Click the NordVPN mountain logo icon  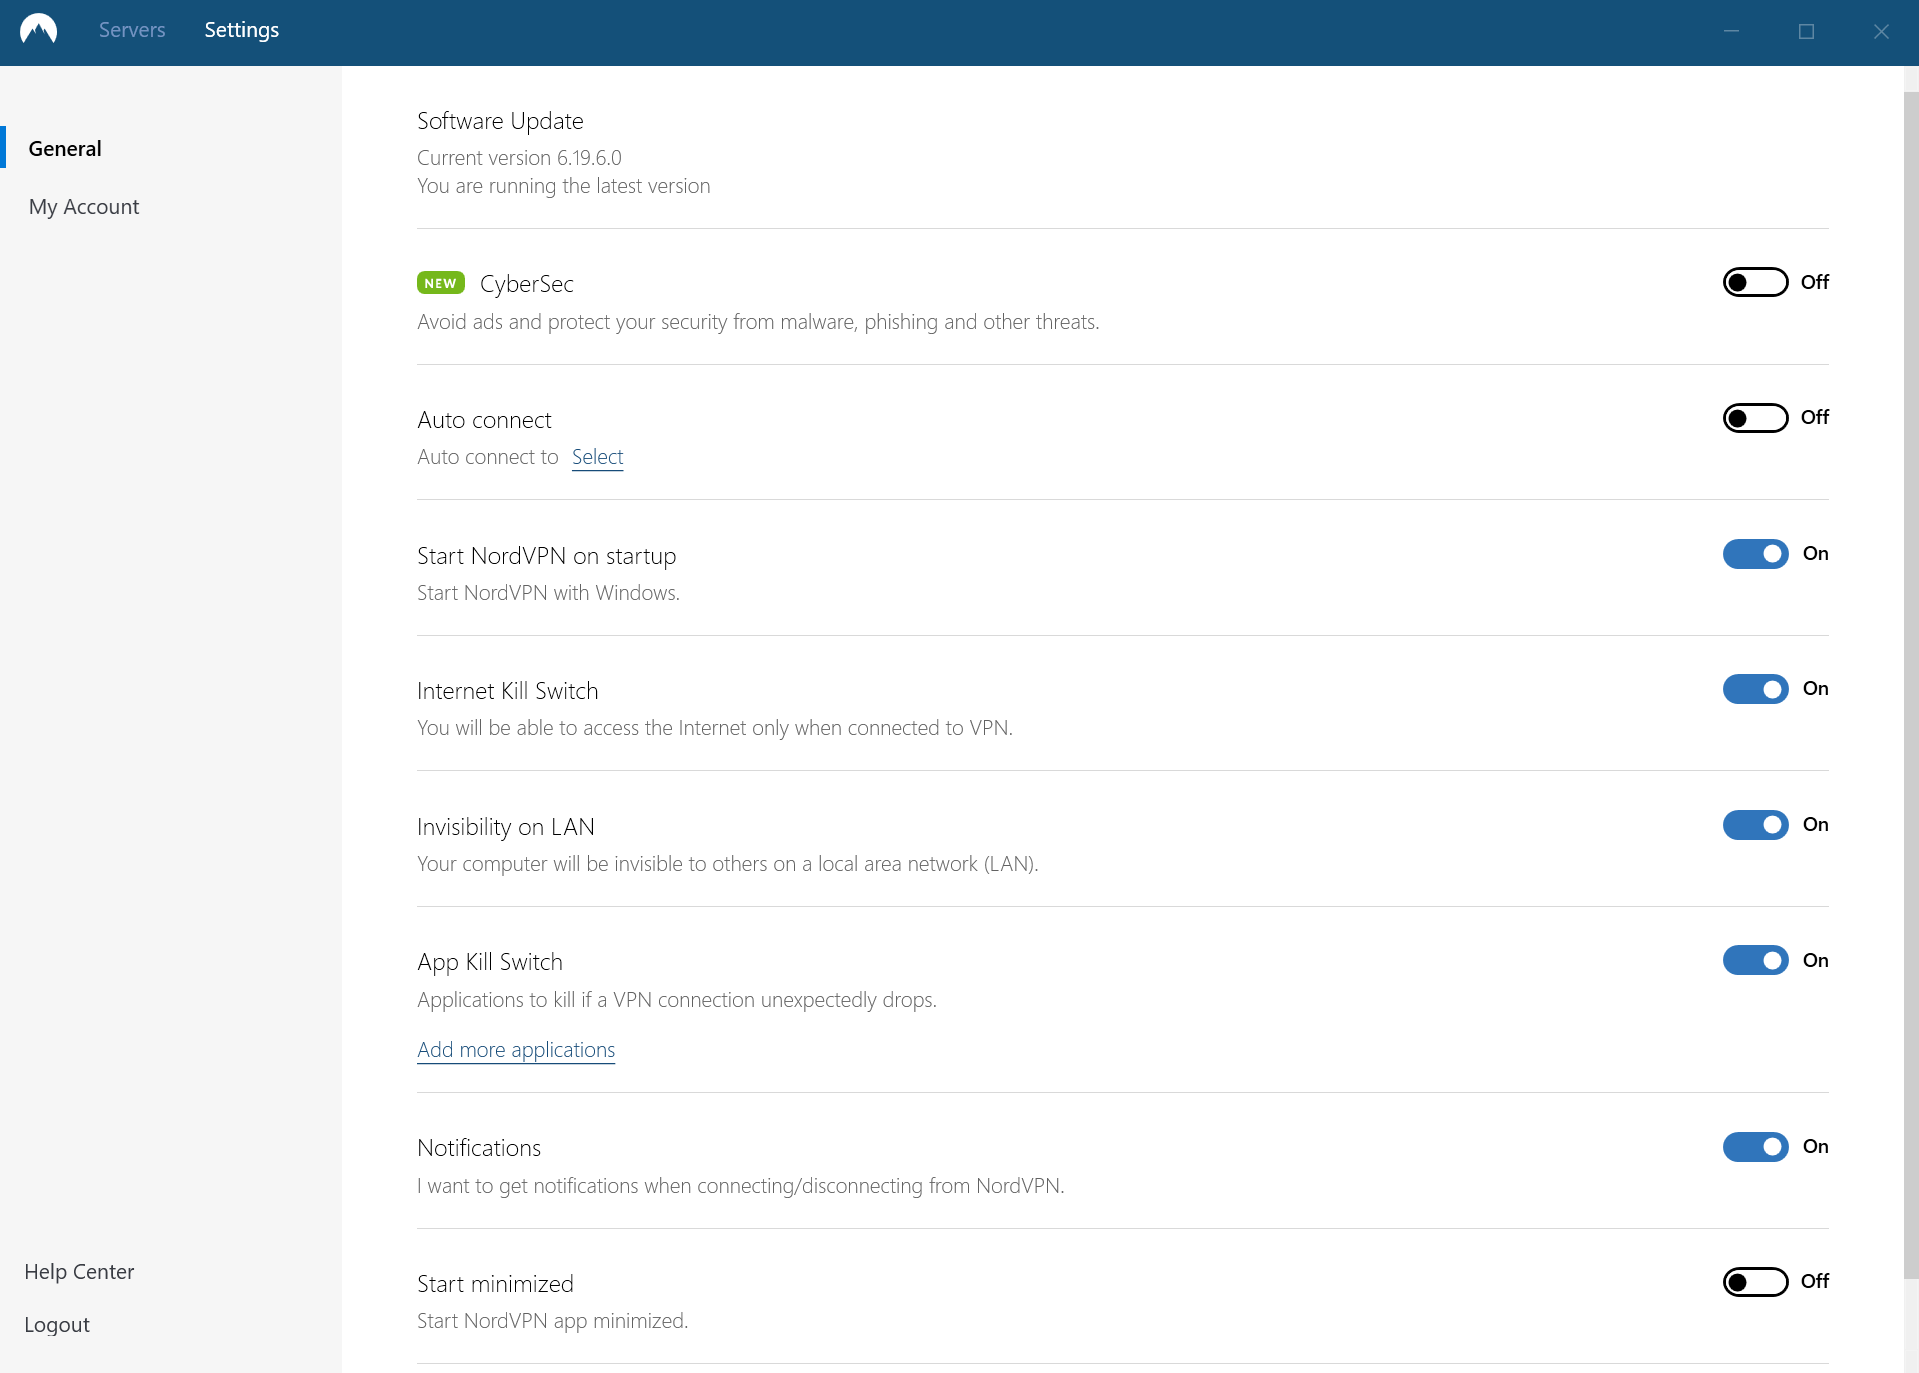pos(38,30)
